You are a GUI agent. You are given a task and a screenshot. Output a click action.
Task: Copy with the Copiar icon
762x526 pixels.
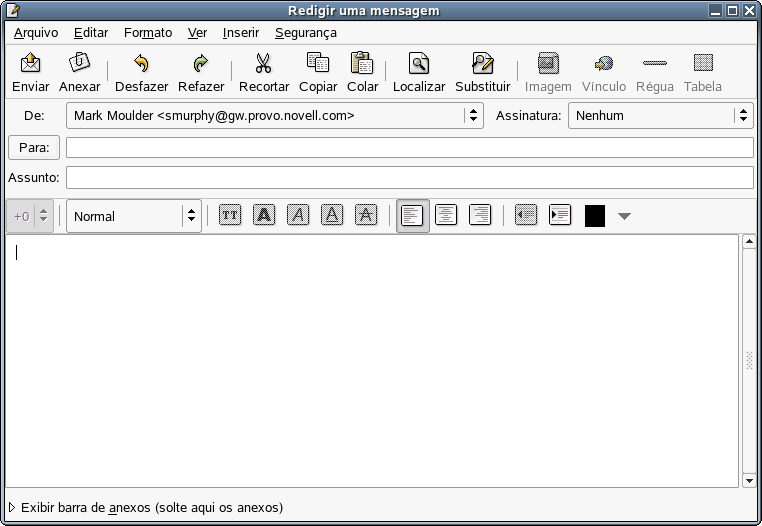pyautogui.click(x=318, y=63)
